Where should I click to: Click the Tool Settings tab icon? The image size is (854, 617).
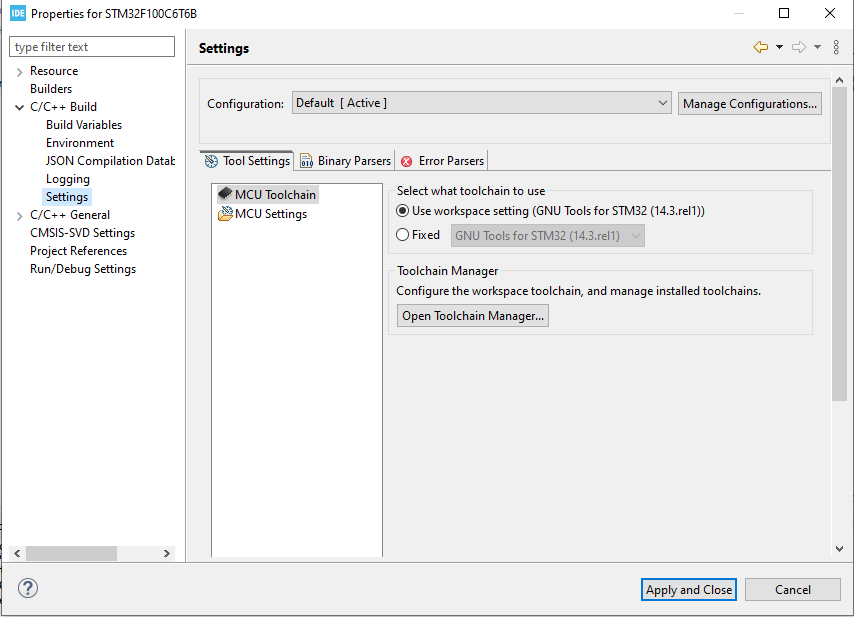pyautogui.click(x=211, y=161)
